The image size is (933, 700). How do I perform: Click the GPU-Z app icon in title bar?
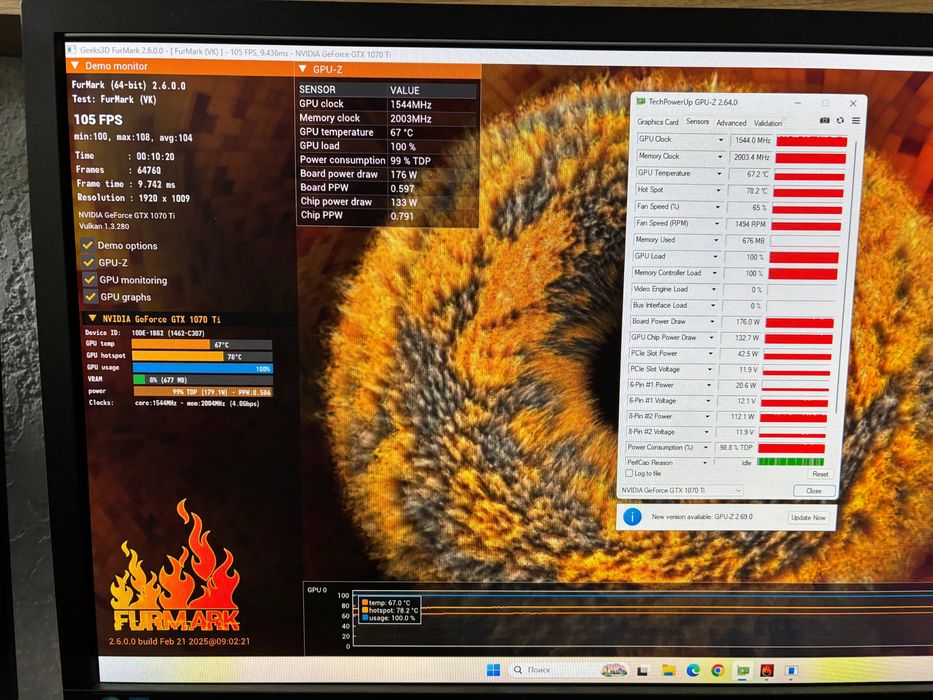[x=641, y=102]
